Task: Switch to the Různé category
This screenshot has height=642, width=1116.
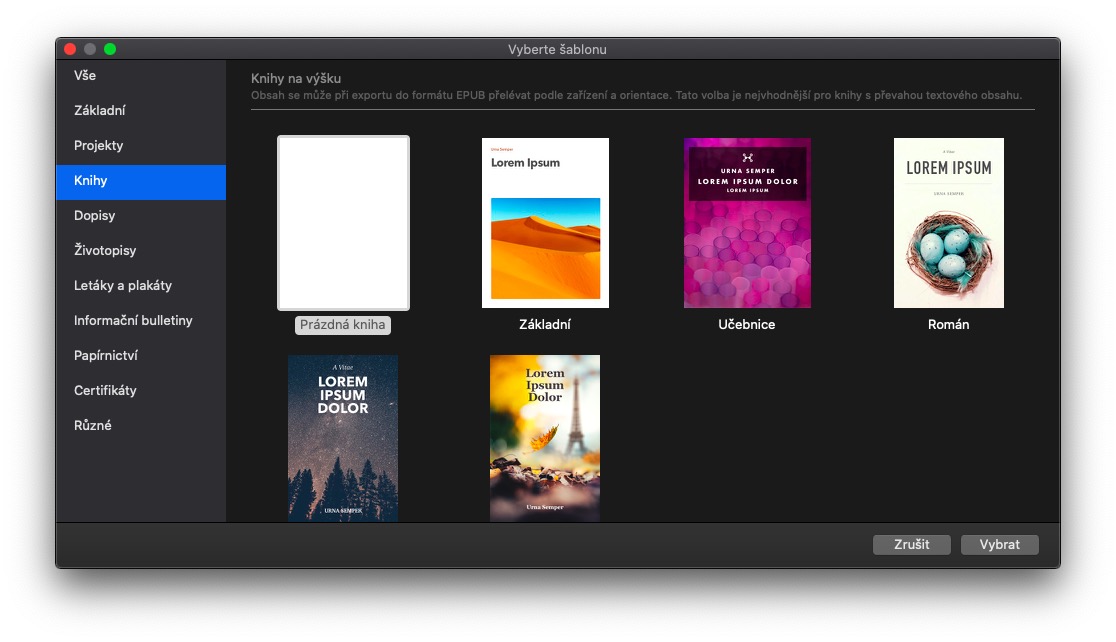Action: coord(140,425)
